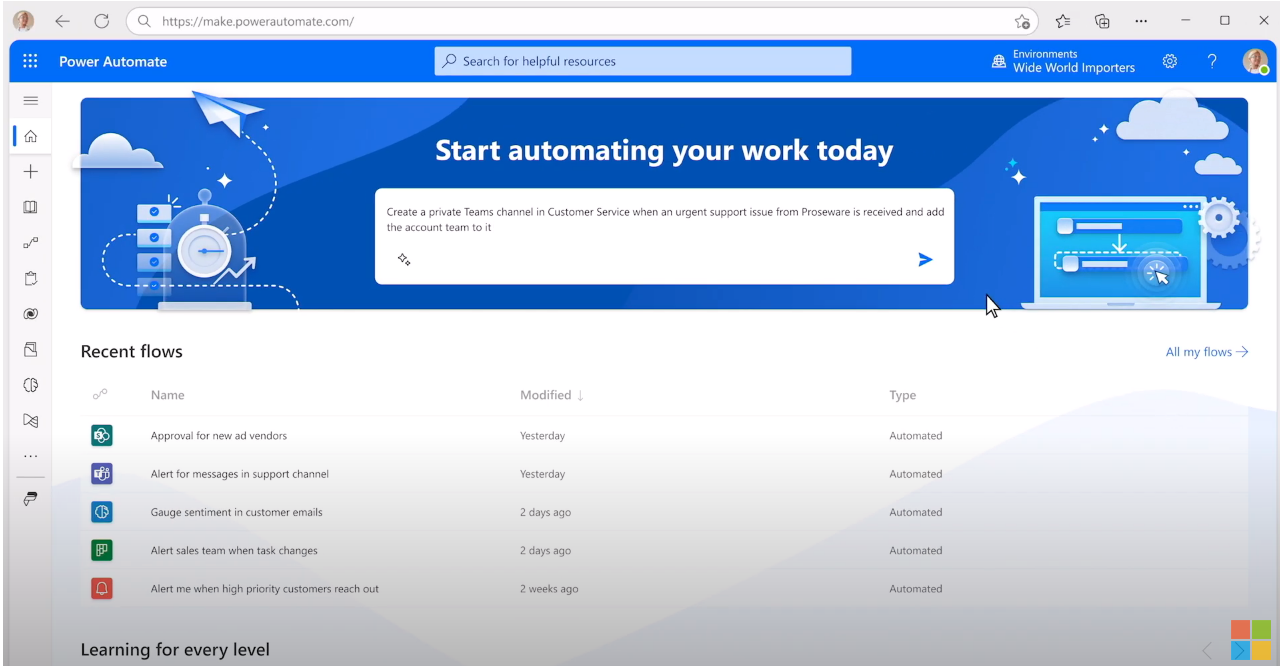This screenshot has width=1280, height=666.
Task: Open the account avatar in Power Automate header
Action: [x=1255, y=61]
